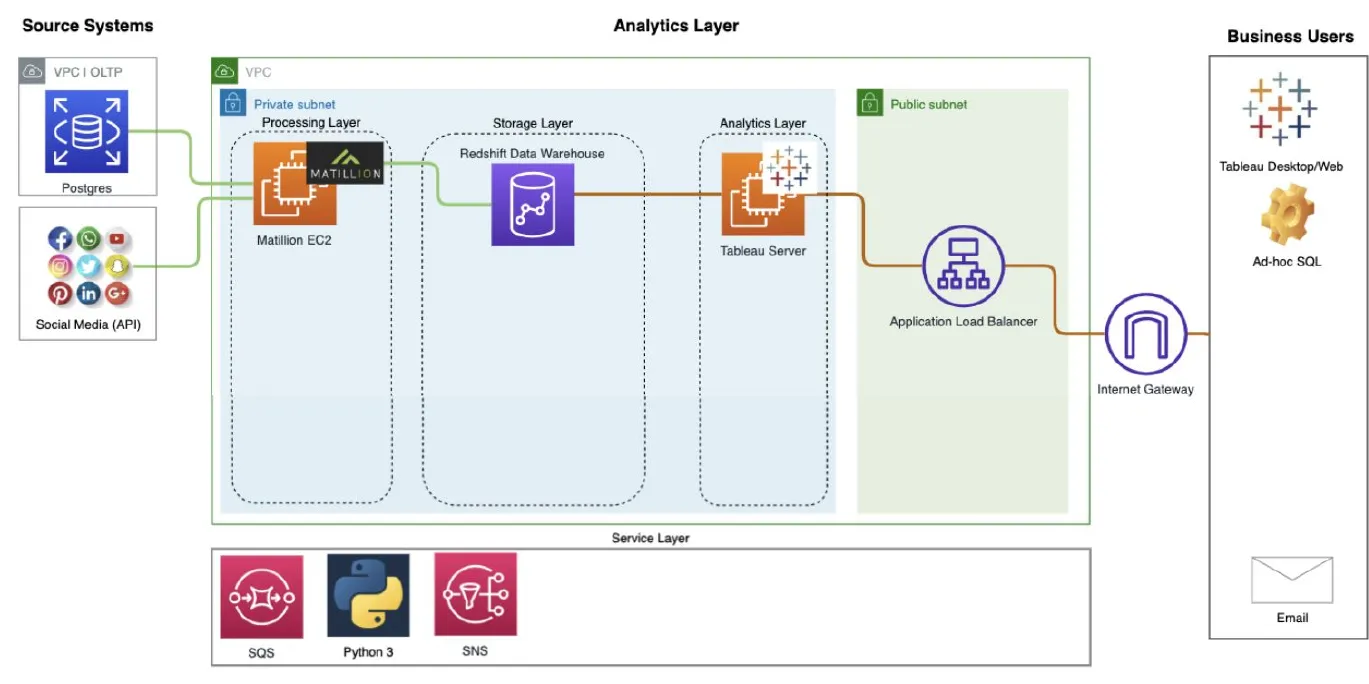The width and height of the screenshot is (1369, 684).
Task: Click the 'Ad-hoc SQL' caption
Action: tap(1286, 261)
